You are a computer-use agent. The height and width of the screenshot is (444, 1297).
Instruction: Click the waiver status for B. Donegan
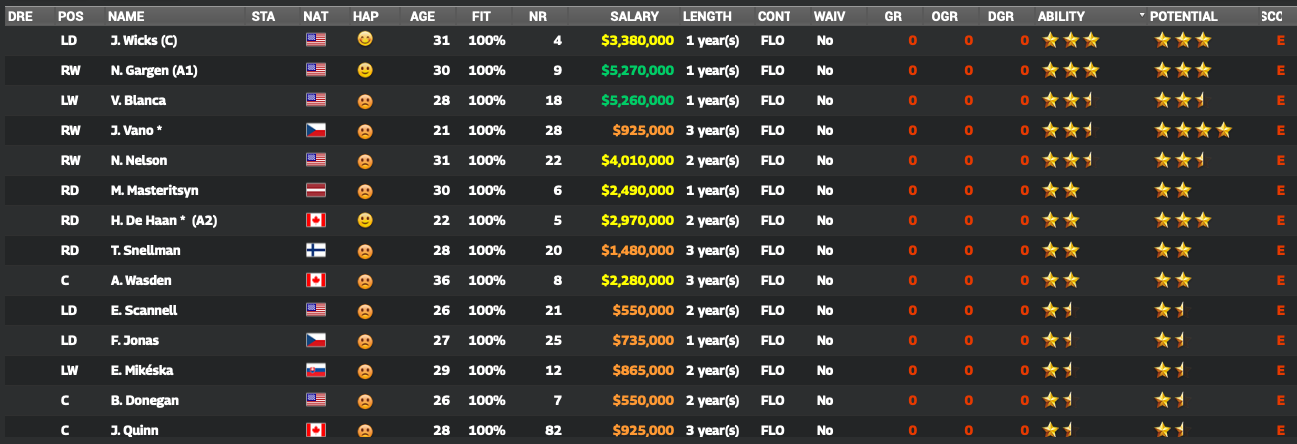[x=824, y=401]
